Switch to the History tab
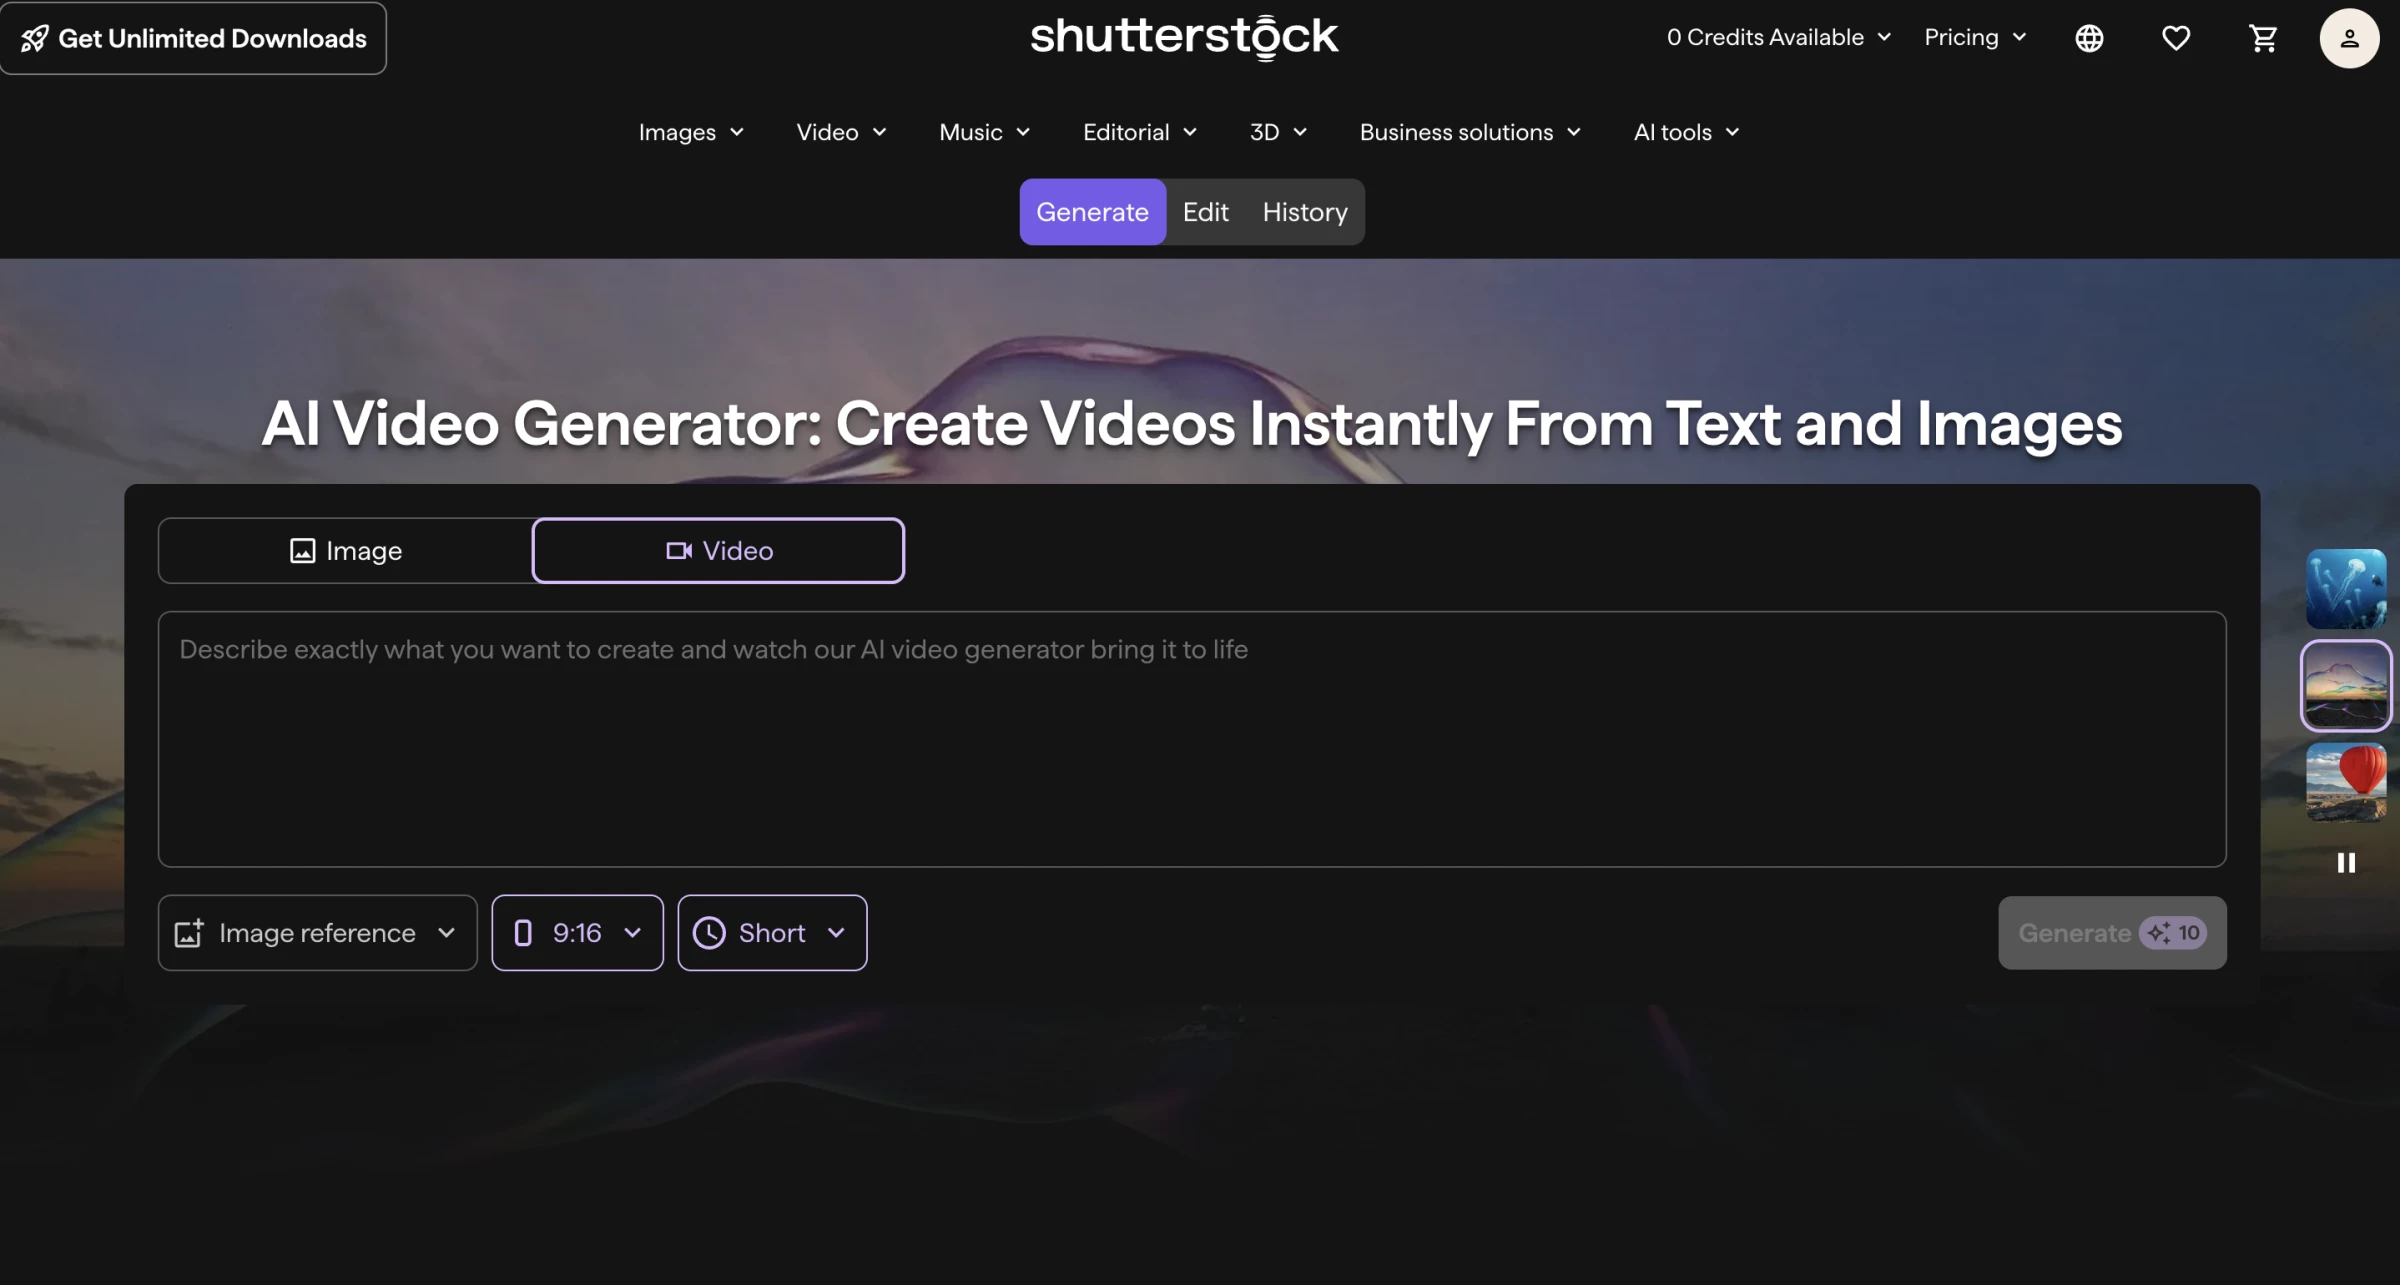This screenshot has width=2400, height=1285. pos(1305,212)
